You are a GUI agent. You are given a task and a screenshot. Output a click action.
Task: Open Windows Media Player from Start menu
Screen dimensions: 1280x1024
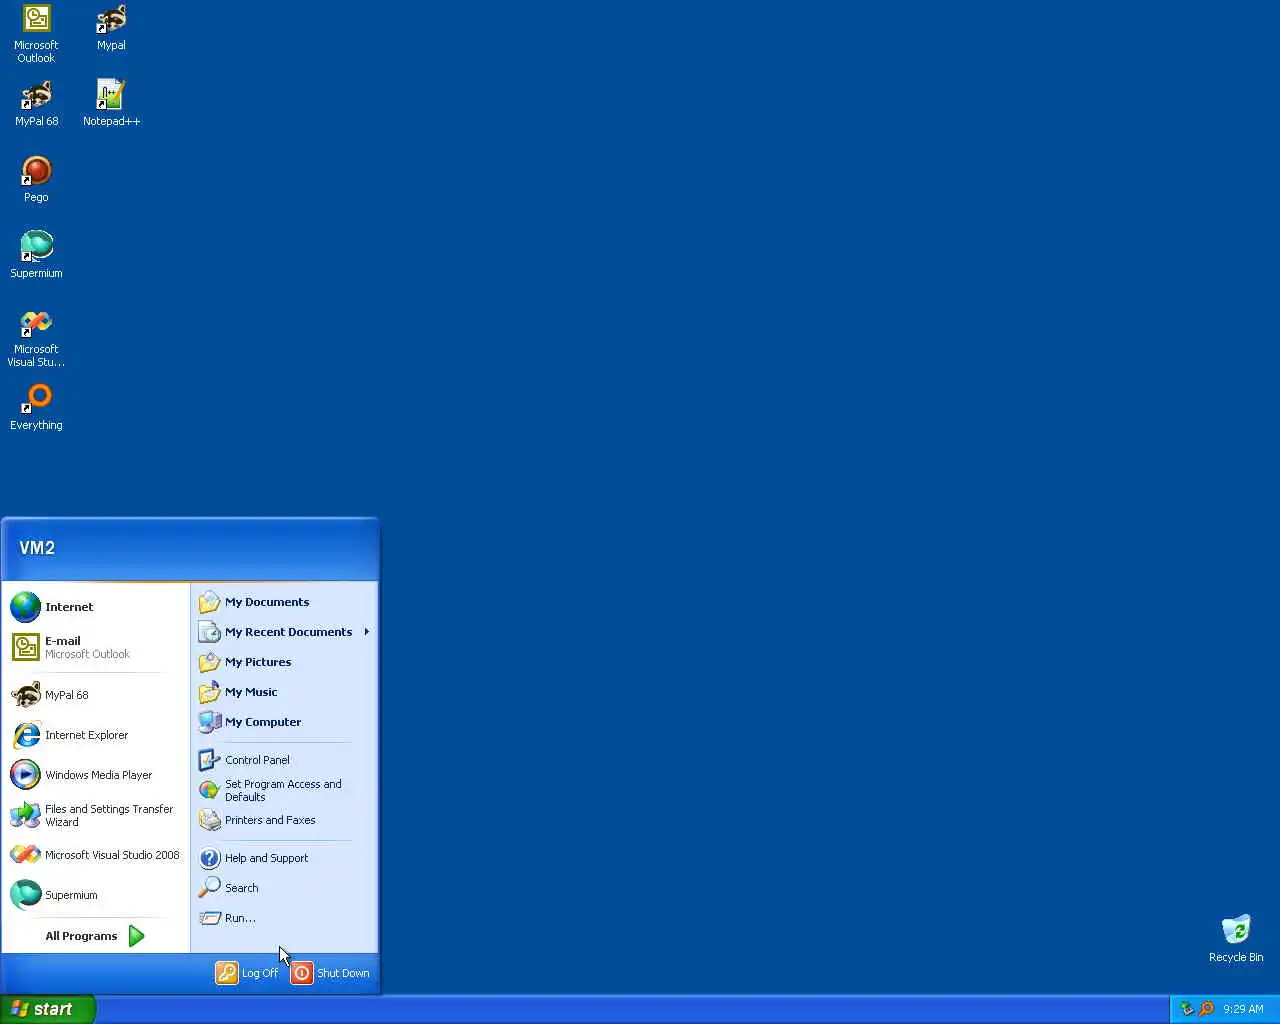[96, 775]
